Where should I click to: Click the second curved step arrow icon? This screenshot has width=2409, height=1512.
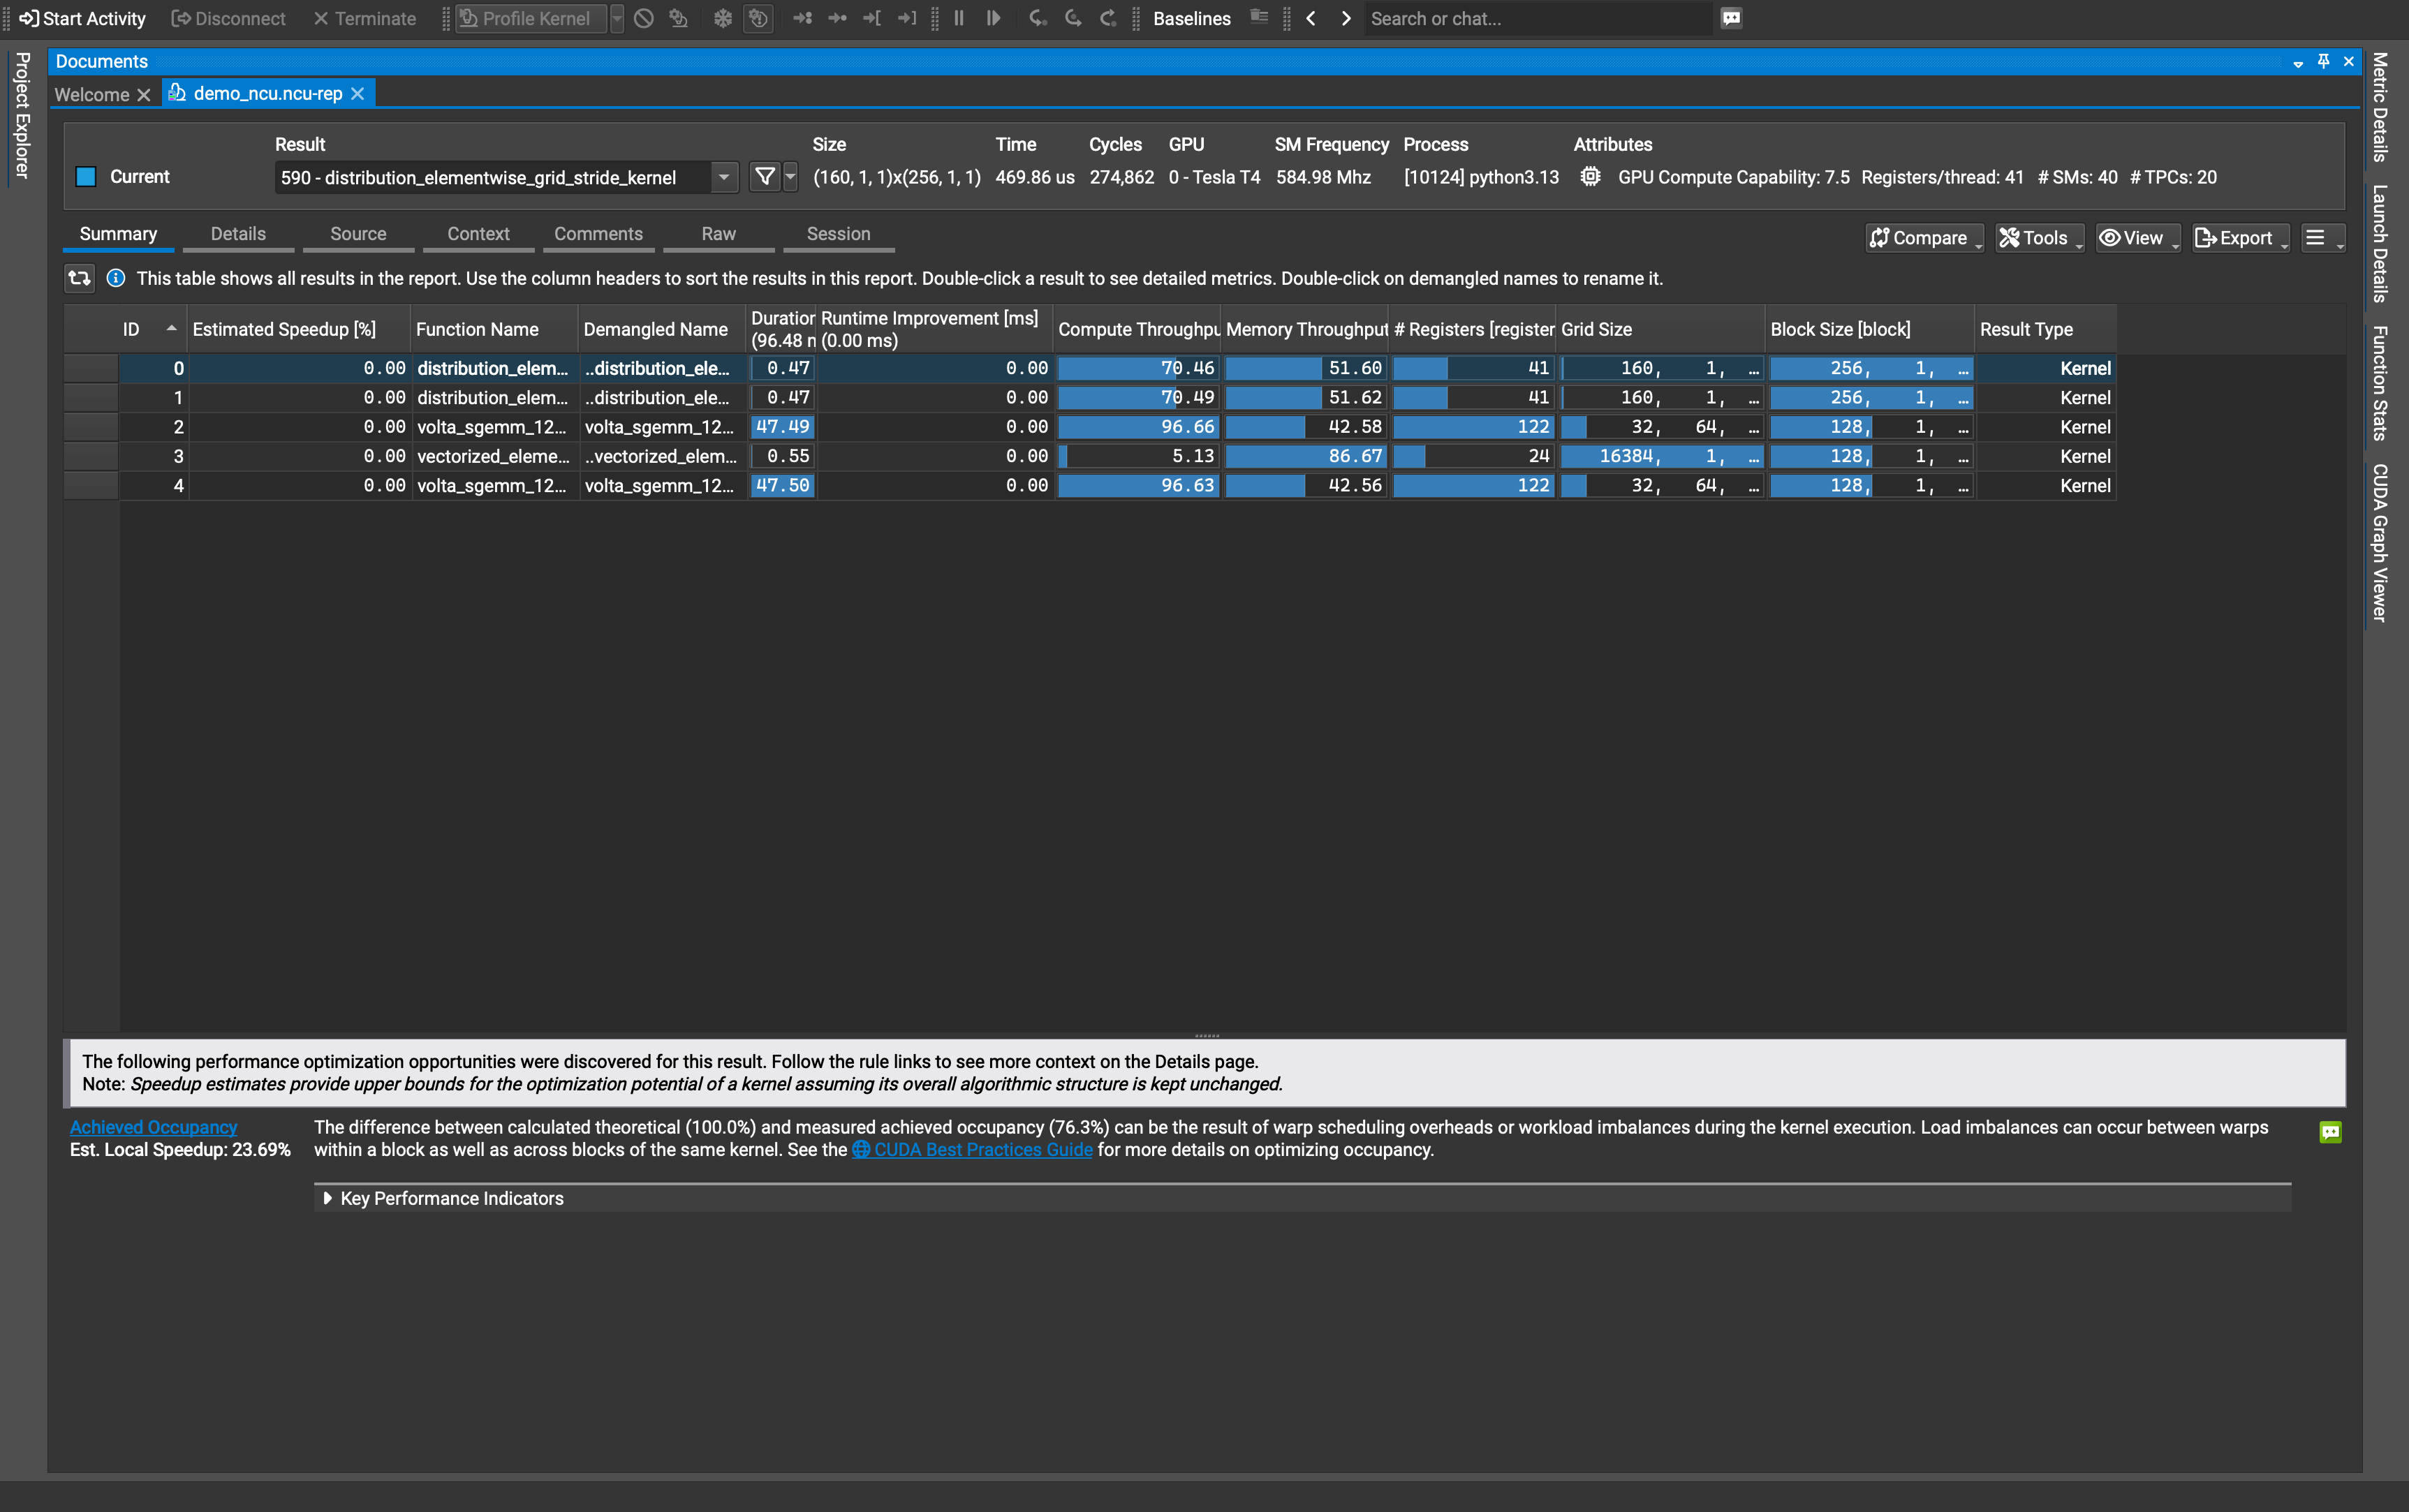1073,18
